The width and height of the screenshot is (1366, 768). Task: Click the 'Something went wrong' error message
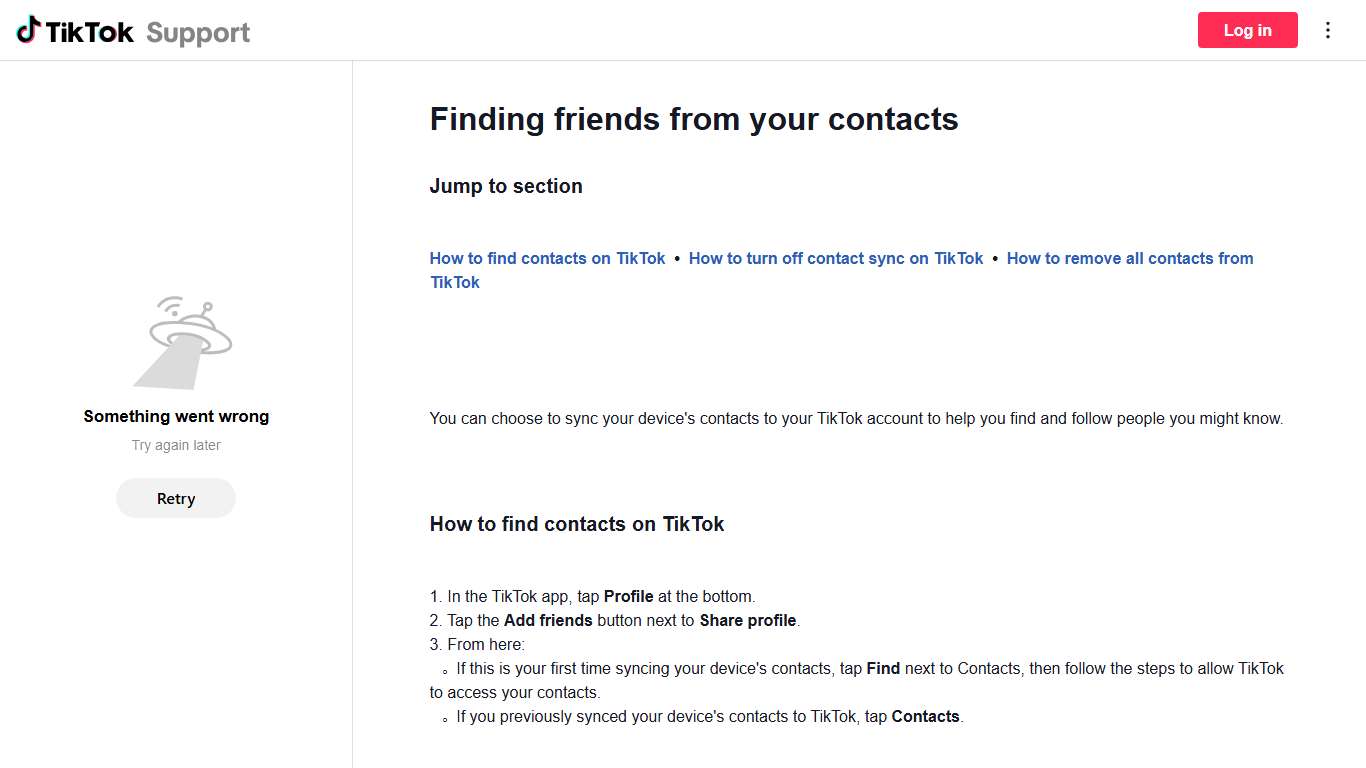(176, 416)
